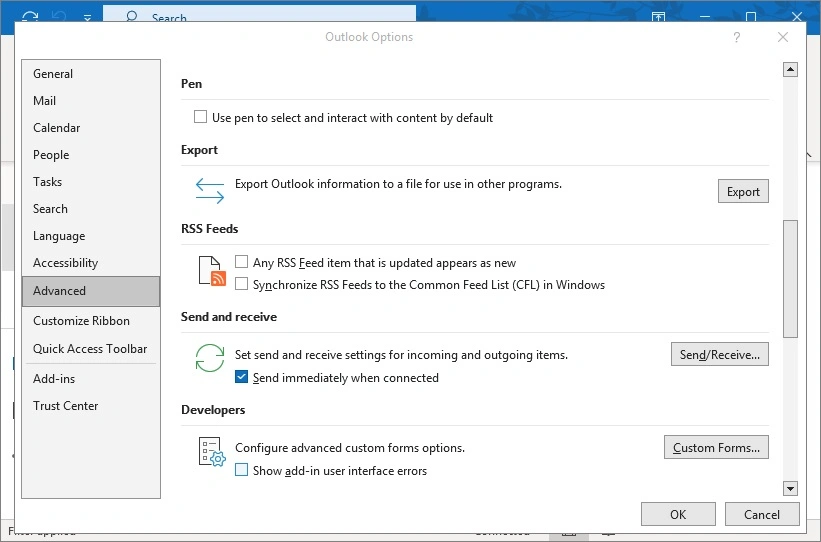Open Custom Forms options
This screenshot has height=542, width=821.
(716, 448)
